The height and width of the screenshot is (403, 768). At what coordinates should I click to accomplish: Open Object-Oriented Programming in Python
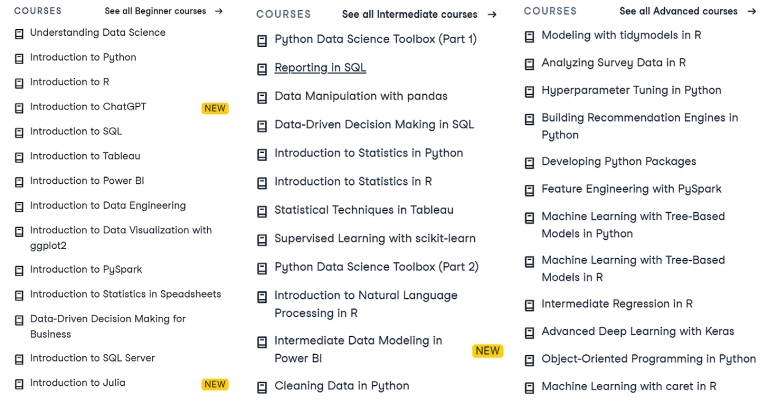point(648,359)
